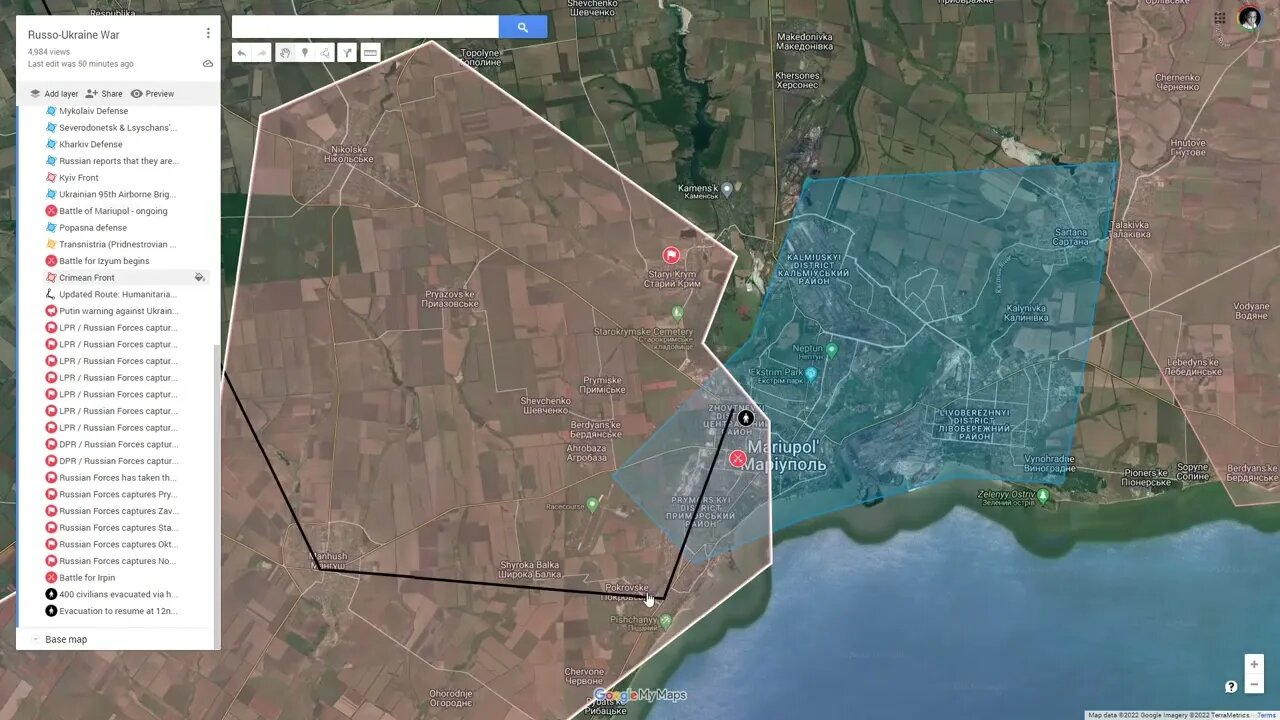
Task: Click the Zelenyy Ostriv green marker
Action: coord(1044,496)
